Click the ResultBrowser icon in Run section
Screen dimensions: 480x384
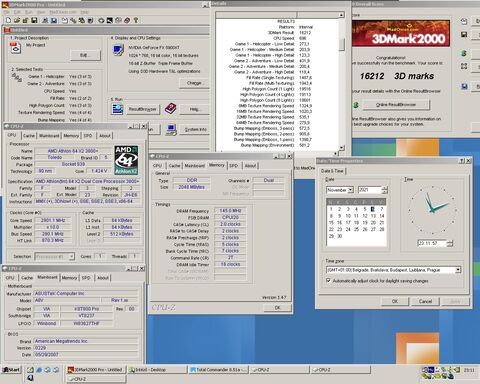(x=117, y=109)
